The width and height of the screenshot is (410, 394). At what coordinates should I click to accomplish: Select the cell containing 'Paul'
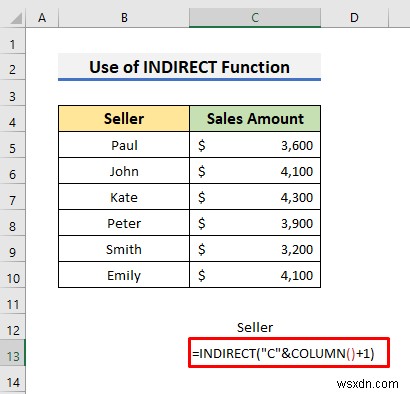[124, 145]
